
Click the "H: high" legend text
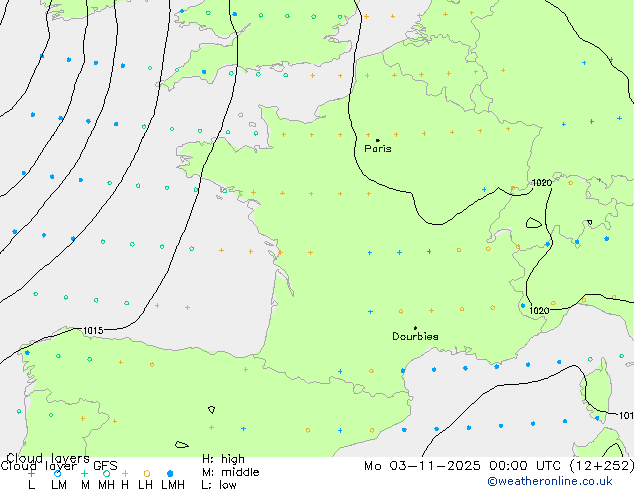pyautogui.click(x=223, y=459)
